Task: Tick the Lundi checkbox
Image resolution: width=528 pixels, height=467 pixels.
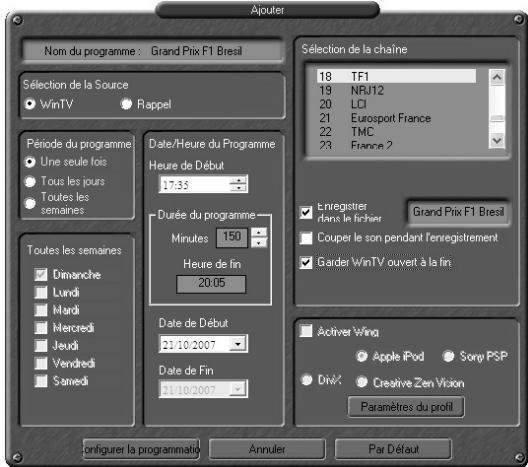Action: pos(41,292)
